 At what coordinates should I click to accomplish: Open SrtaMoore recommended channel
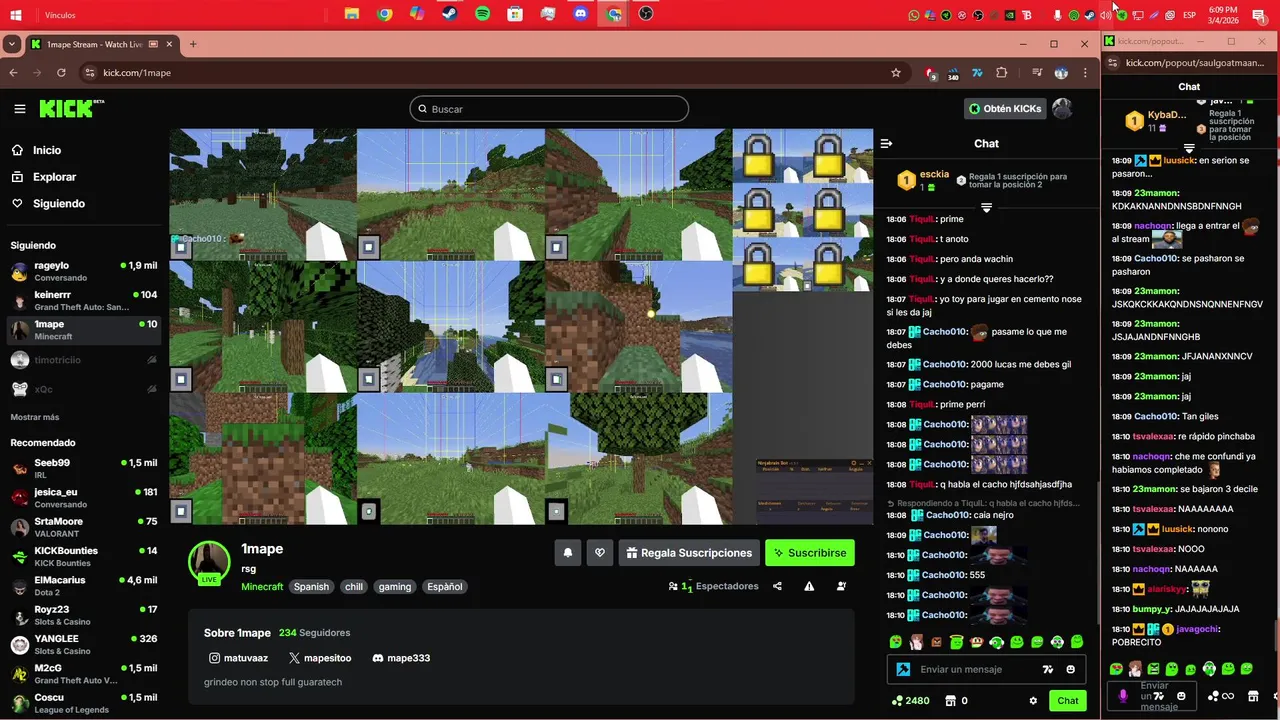click(x=84, y=527)
